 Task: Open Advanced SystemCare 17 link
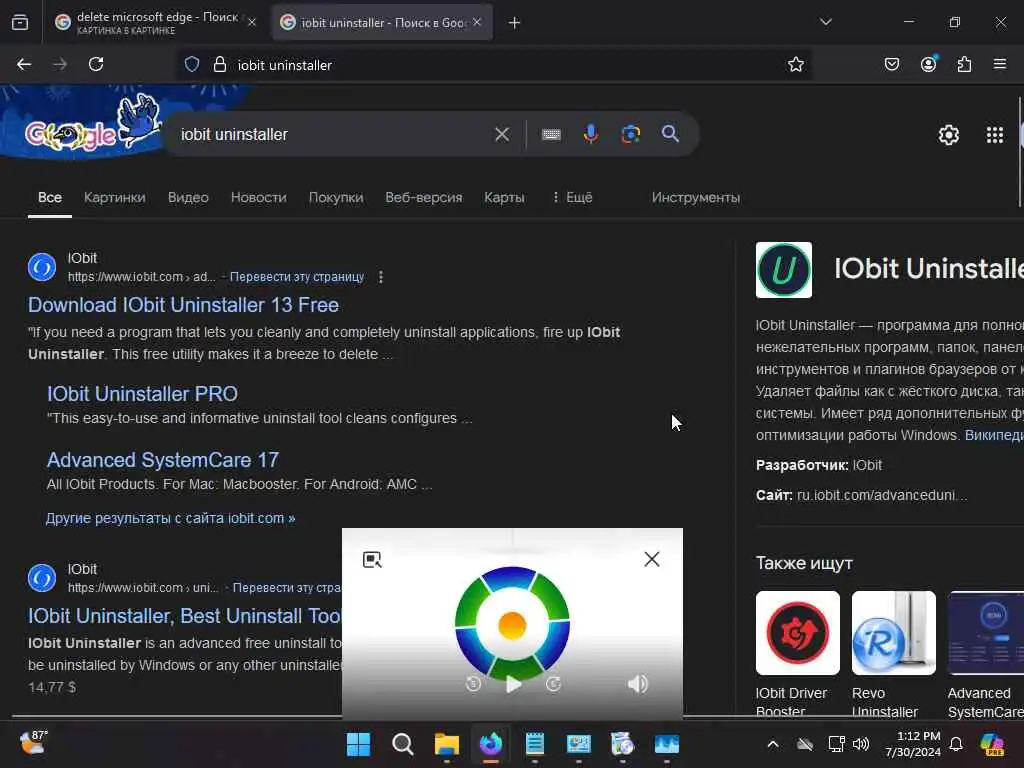[x=163, y=460]
